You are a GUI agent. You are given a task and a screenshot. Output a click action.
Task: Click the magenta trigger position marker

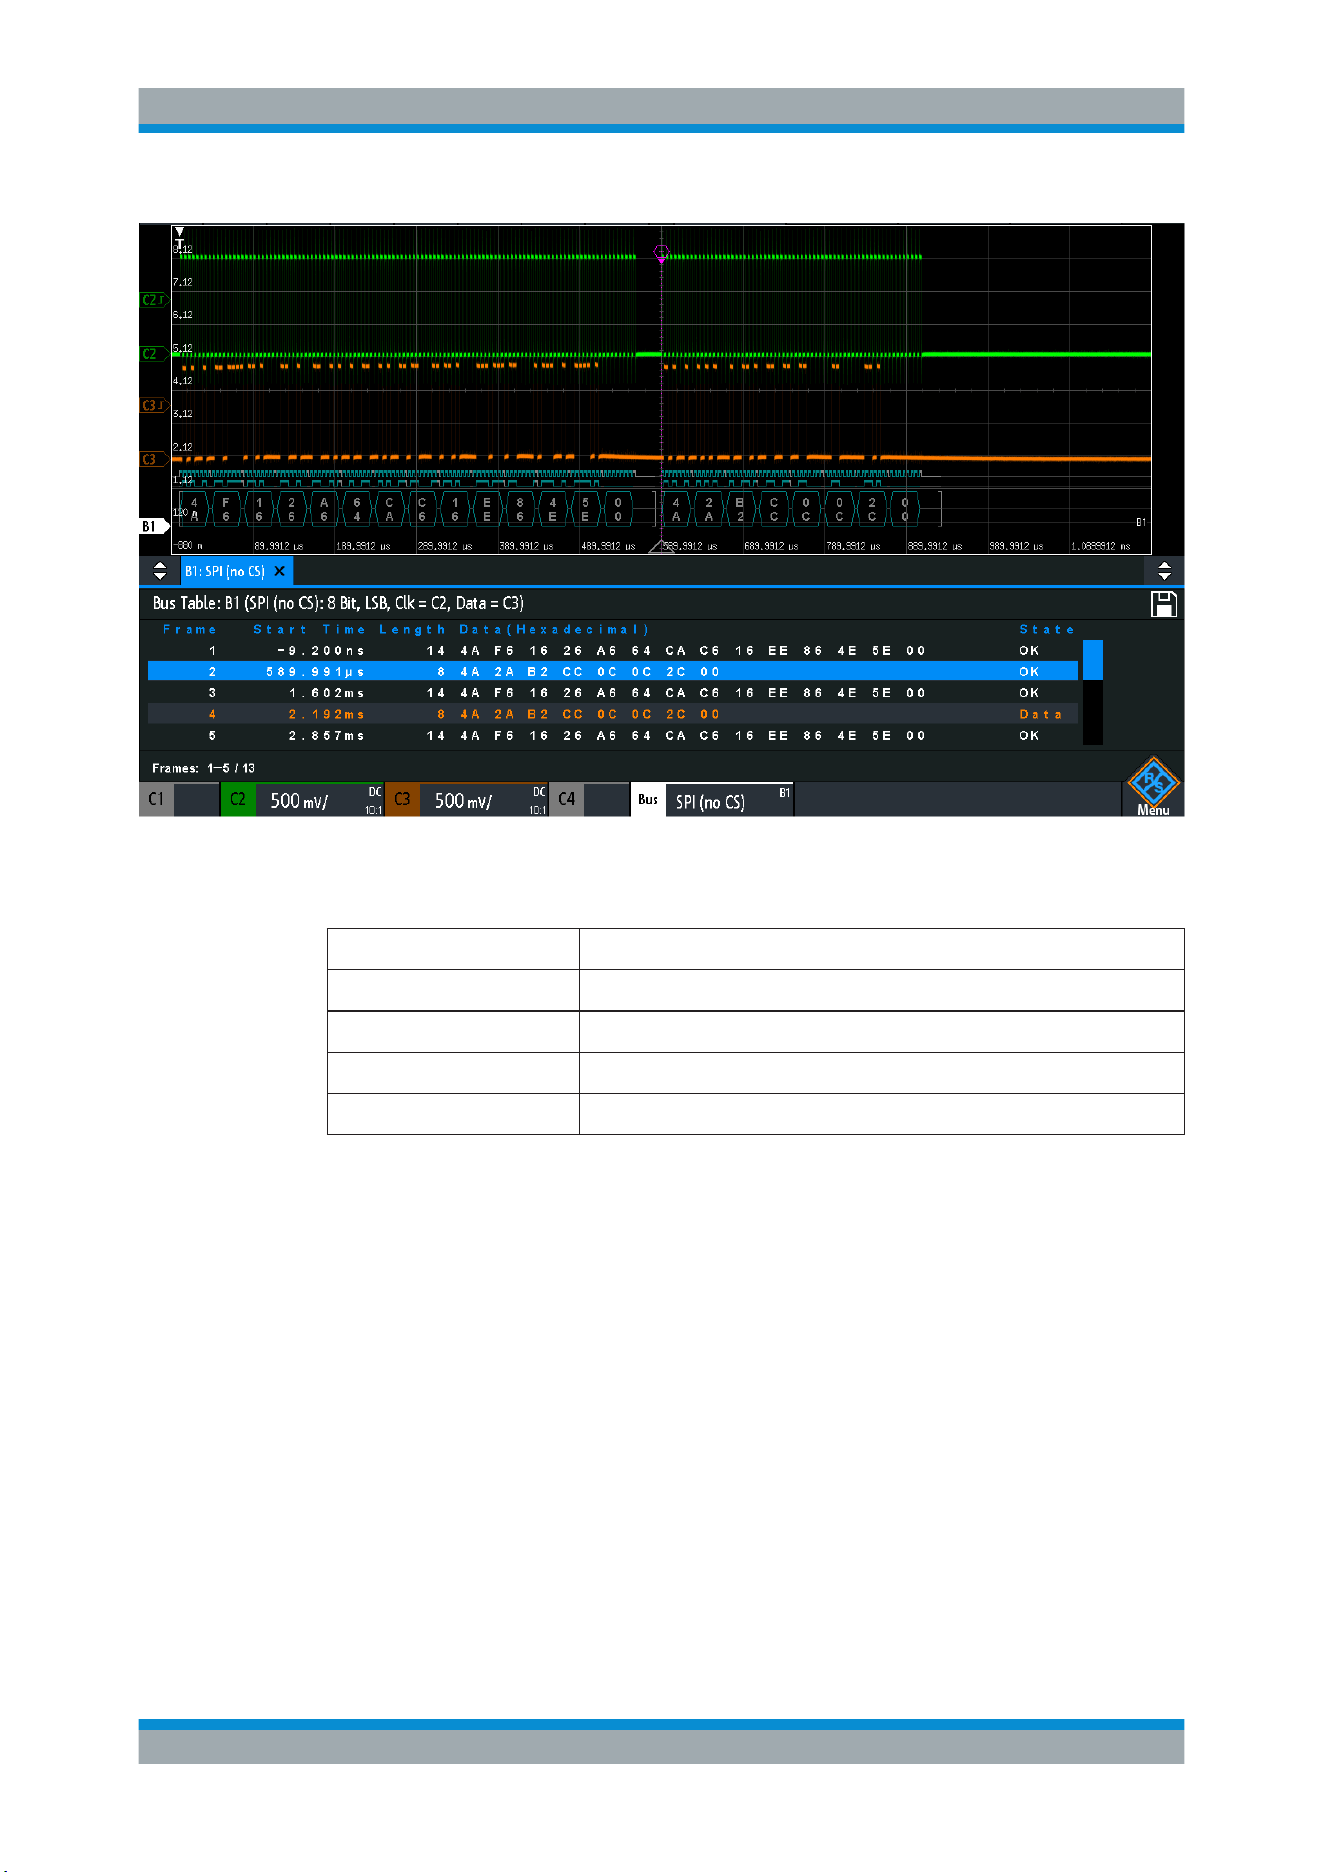(660, 253)
